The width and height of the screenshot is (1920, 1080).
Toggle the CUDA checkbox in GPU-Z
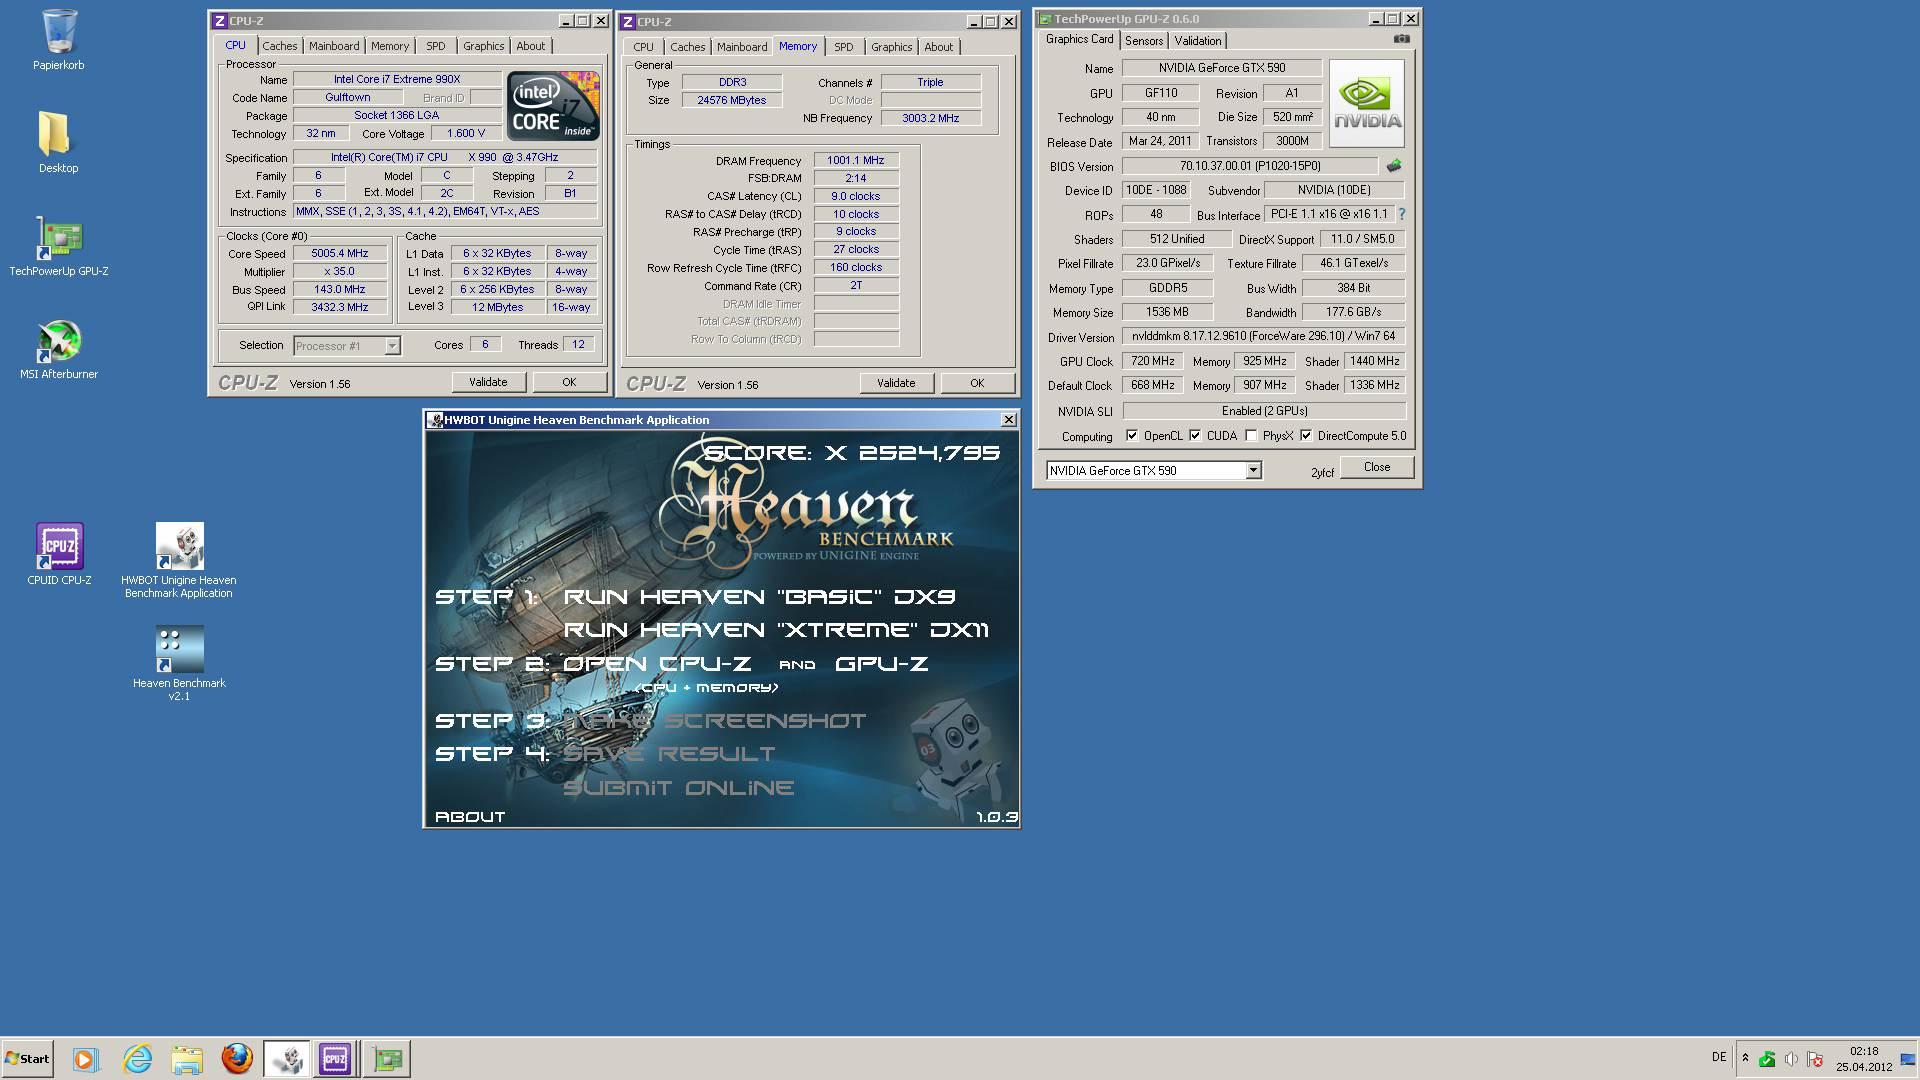(1195, 436)
